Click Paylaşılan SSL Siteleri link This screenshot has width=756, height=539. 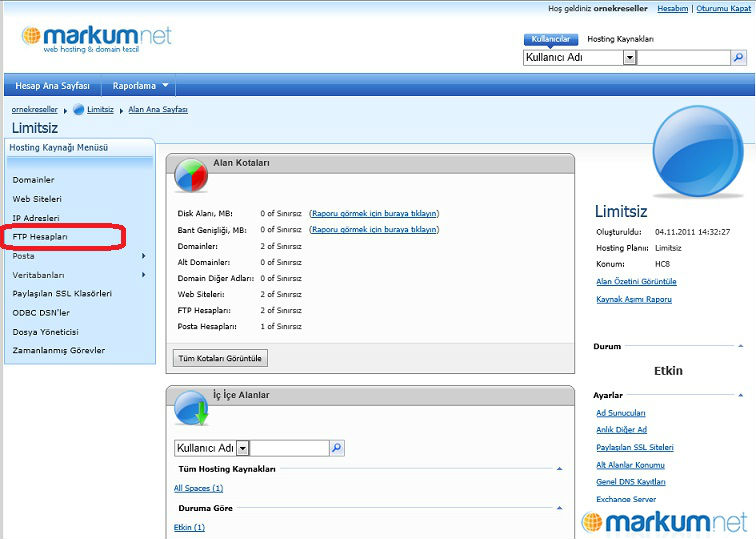click(634, 447)
